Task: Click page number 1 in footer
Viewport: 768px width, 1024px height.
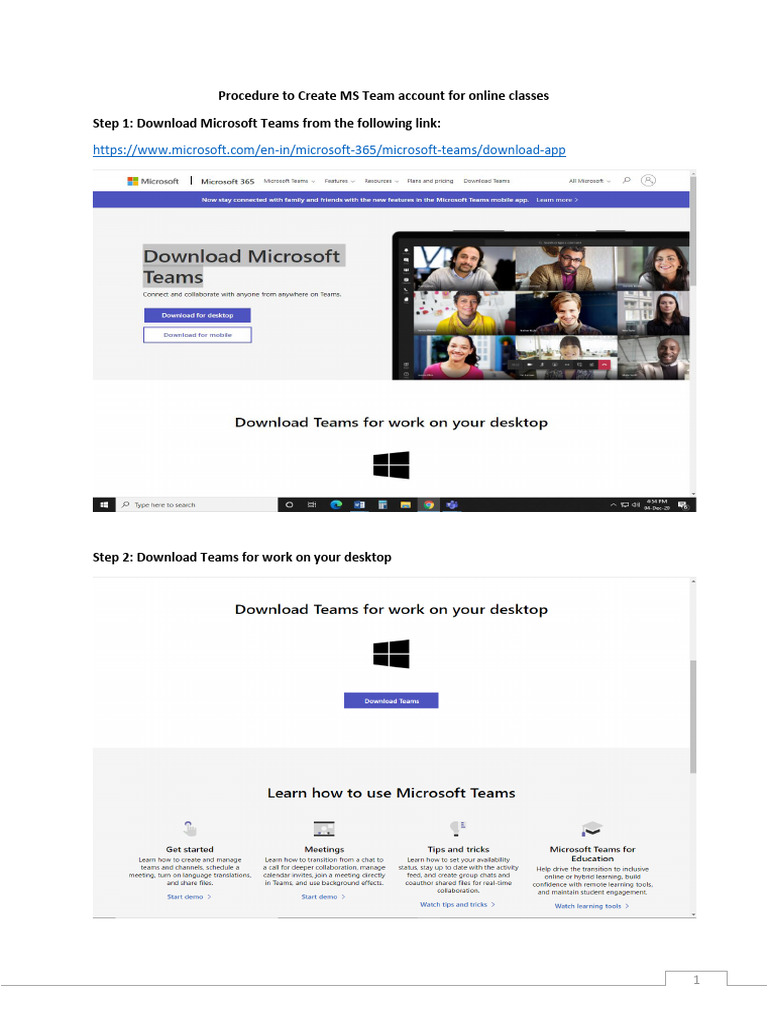Action: pyautogui.click(x=696, y=980)
